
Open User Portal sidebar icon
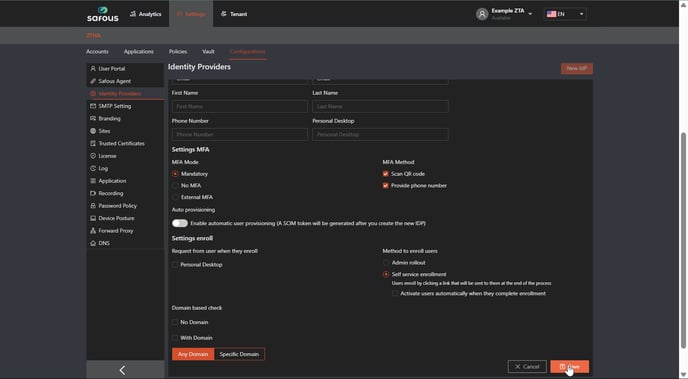tap(93, 68)
